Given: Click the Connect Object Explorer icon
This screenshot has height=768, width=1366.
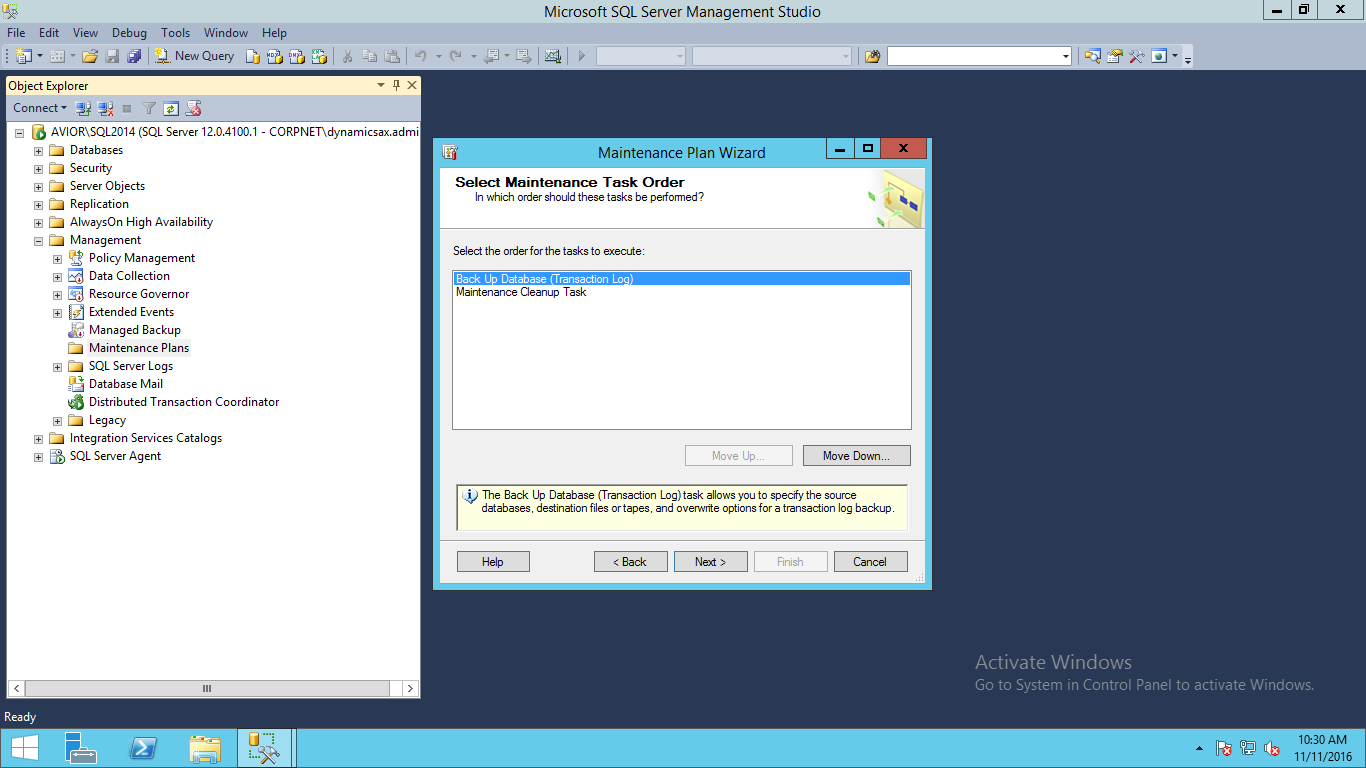Looking at the screenshot, I should point(84,108).
